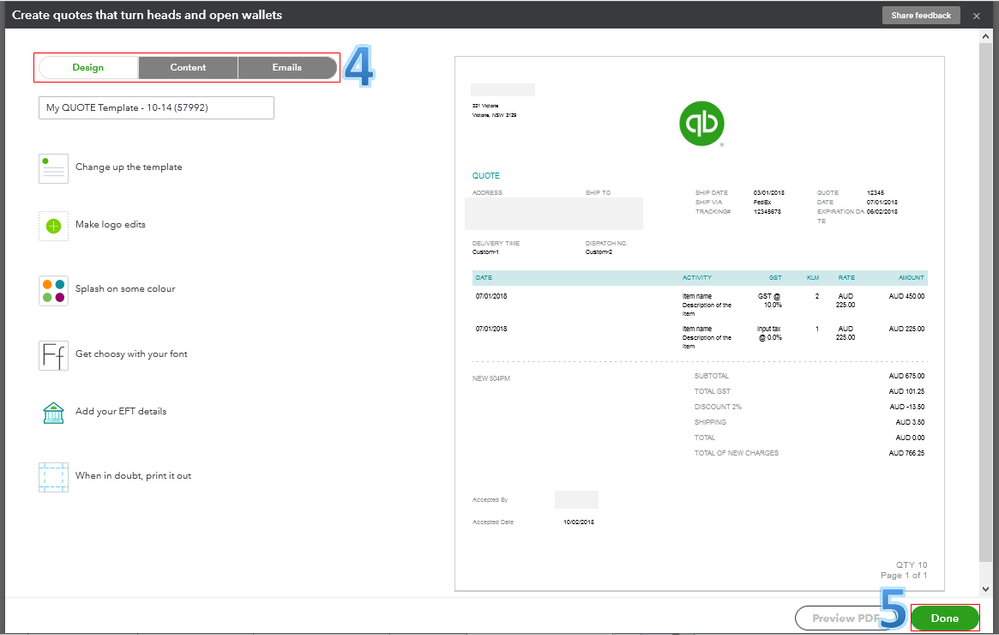The width and height of the screenshot is (999, 635).
Task: Click the Share feedback button
Action: tap(921, 15)
